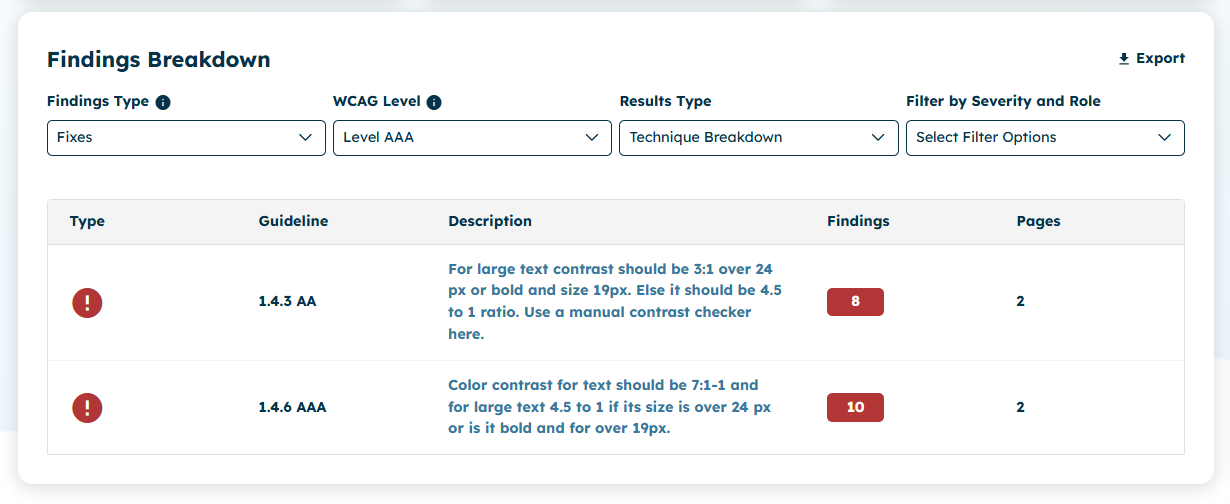
Task: Click the Findings column header
Action: click(858, 222)
